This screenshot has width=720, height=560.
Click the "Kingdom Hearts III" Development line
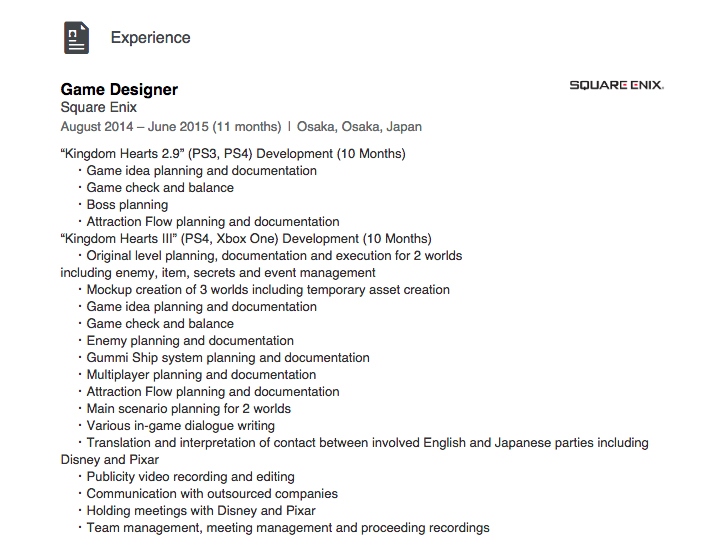pos(246,239)
